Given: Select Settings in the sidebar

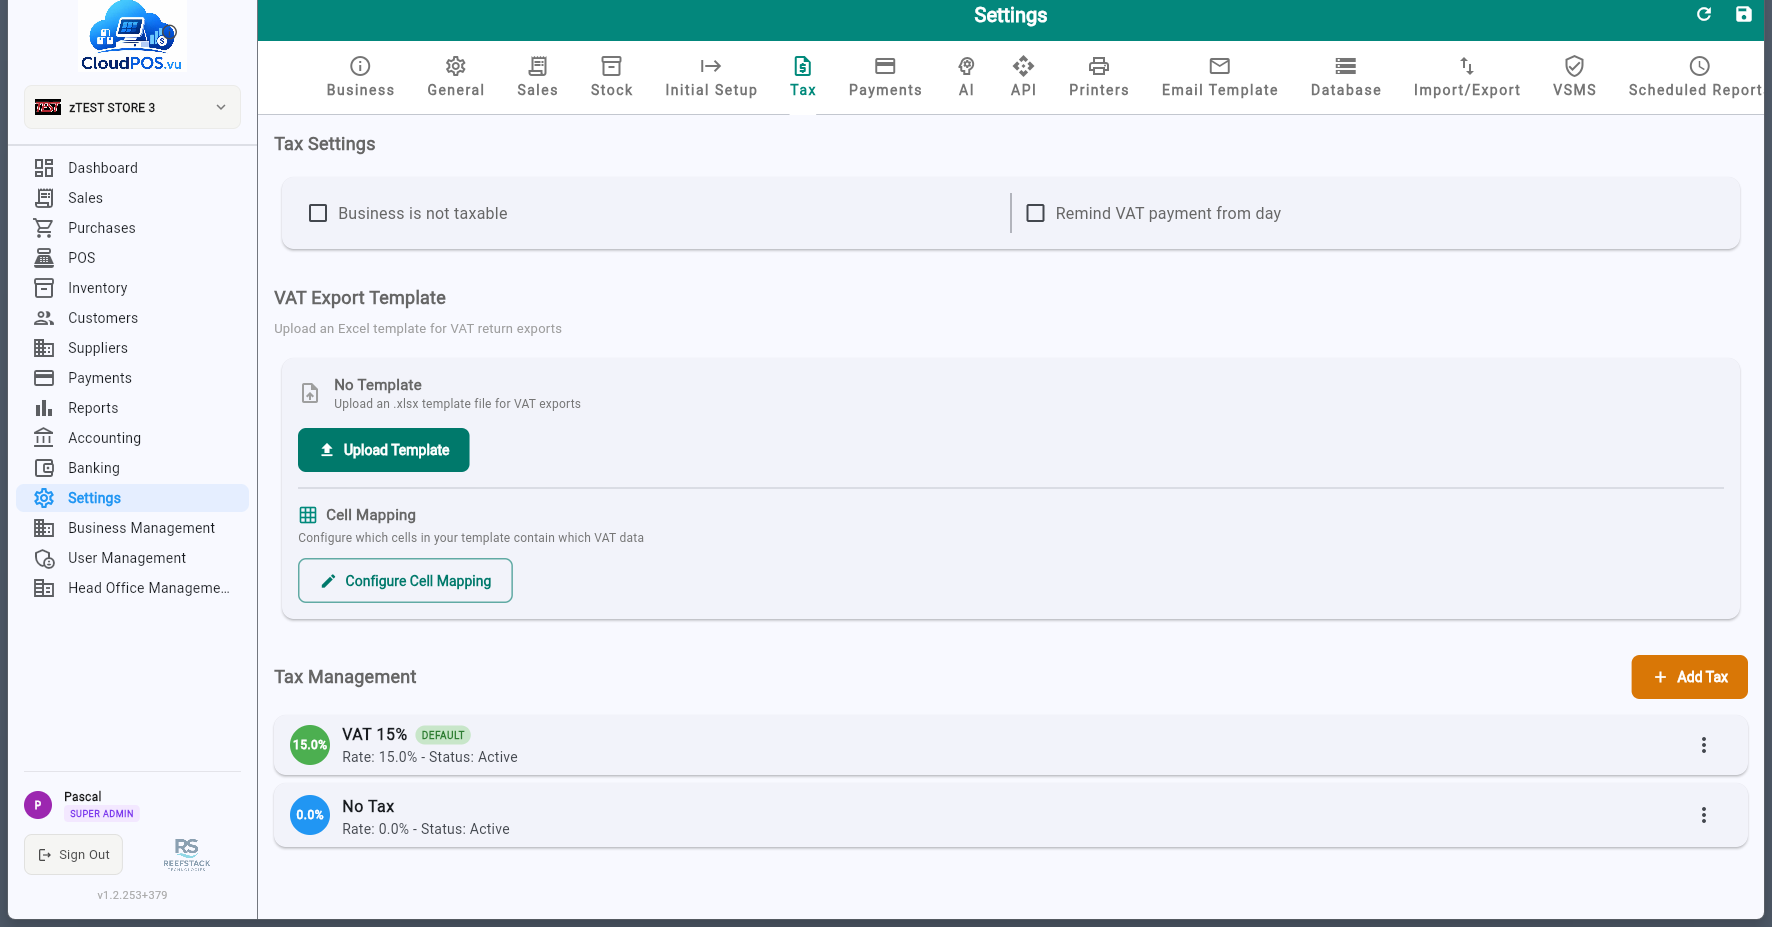Looking at the screenshot, I should pos(132,498).
